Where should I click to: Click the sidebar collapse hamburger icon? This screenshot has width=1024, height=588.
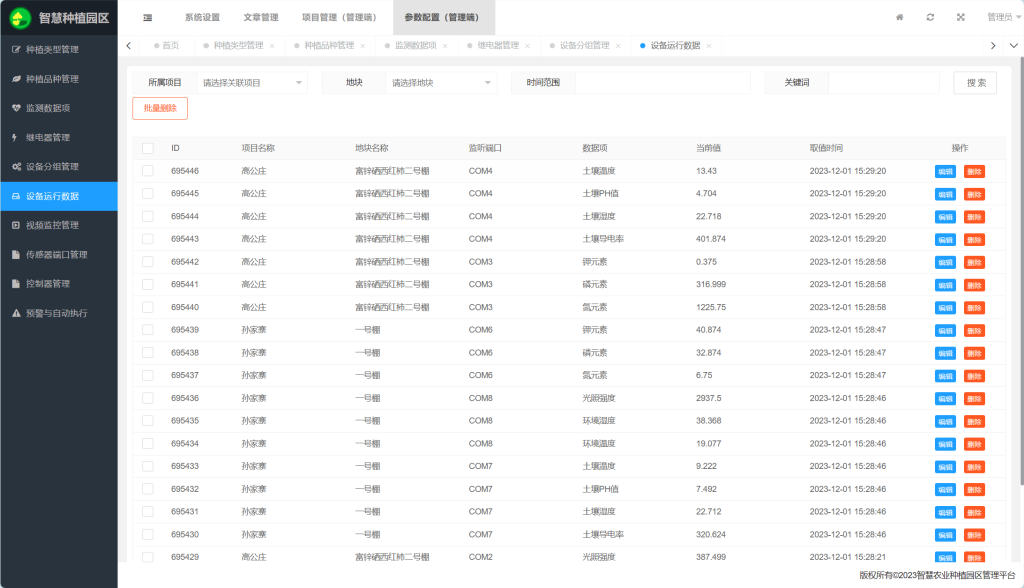[x=148, y=17]
